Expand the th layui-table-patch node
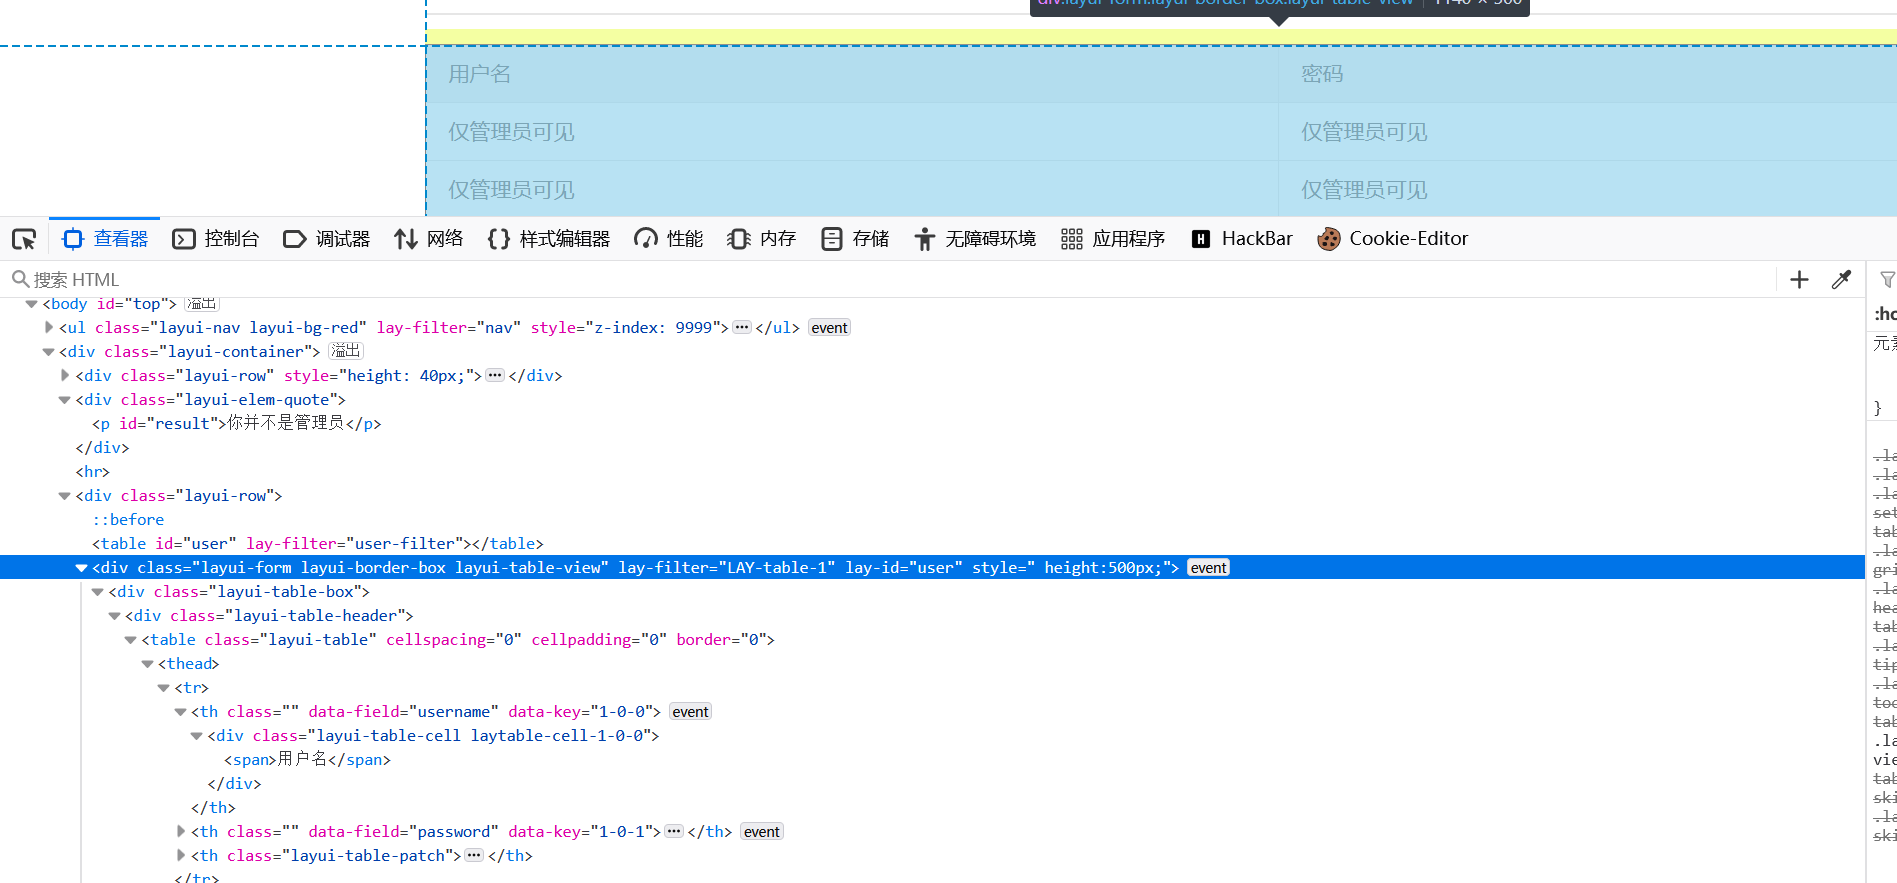This screenshot has height=883, width=1897. pyautogui.click(x=181, y=855)
